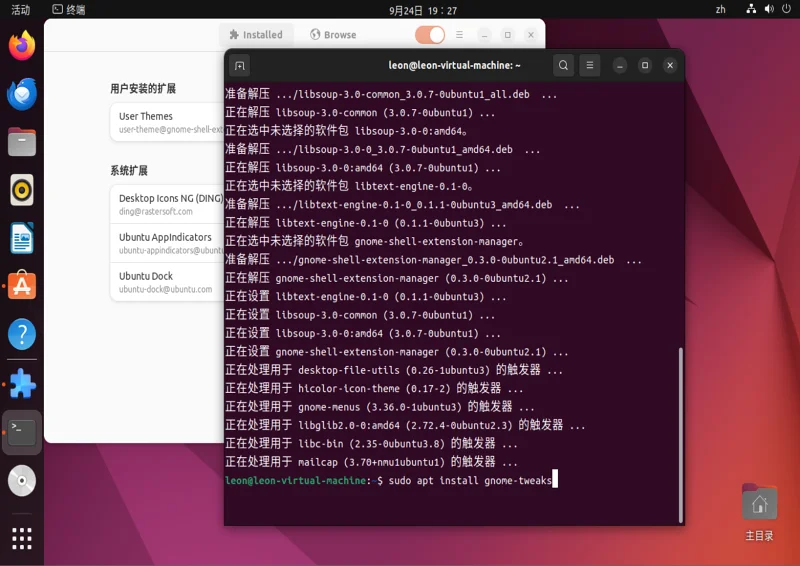Click the terminal search icon
Screen dimensions: 800x566
click(x=563, y=65)
